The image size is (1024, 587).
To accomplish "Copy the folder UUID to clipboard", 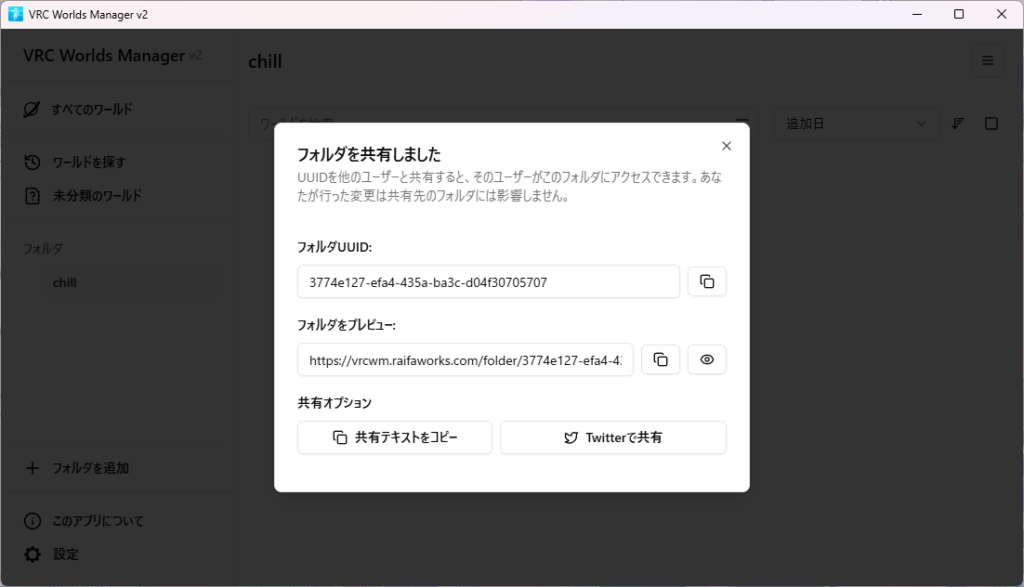I will click(x=707, y=282).
